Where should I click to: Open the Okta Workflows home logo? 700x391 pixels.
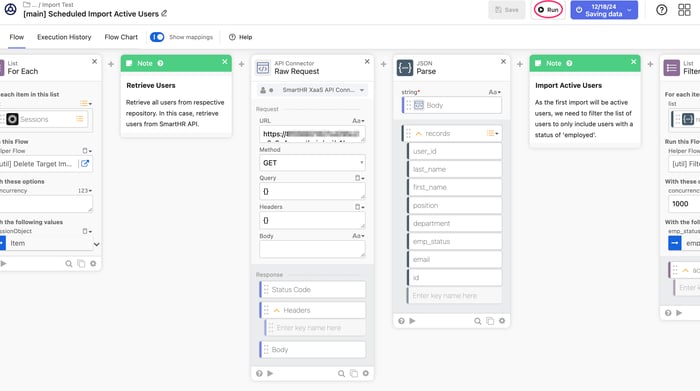pos(11,9)
